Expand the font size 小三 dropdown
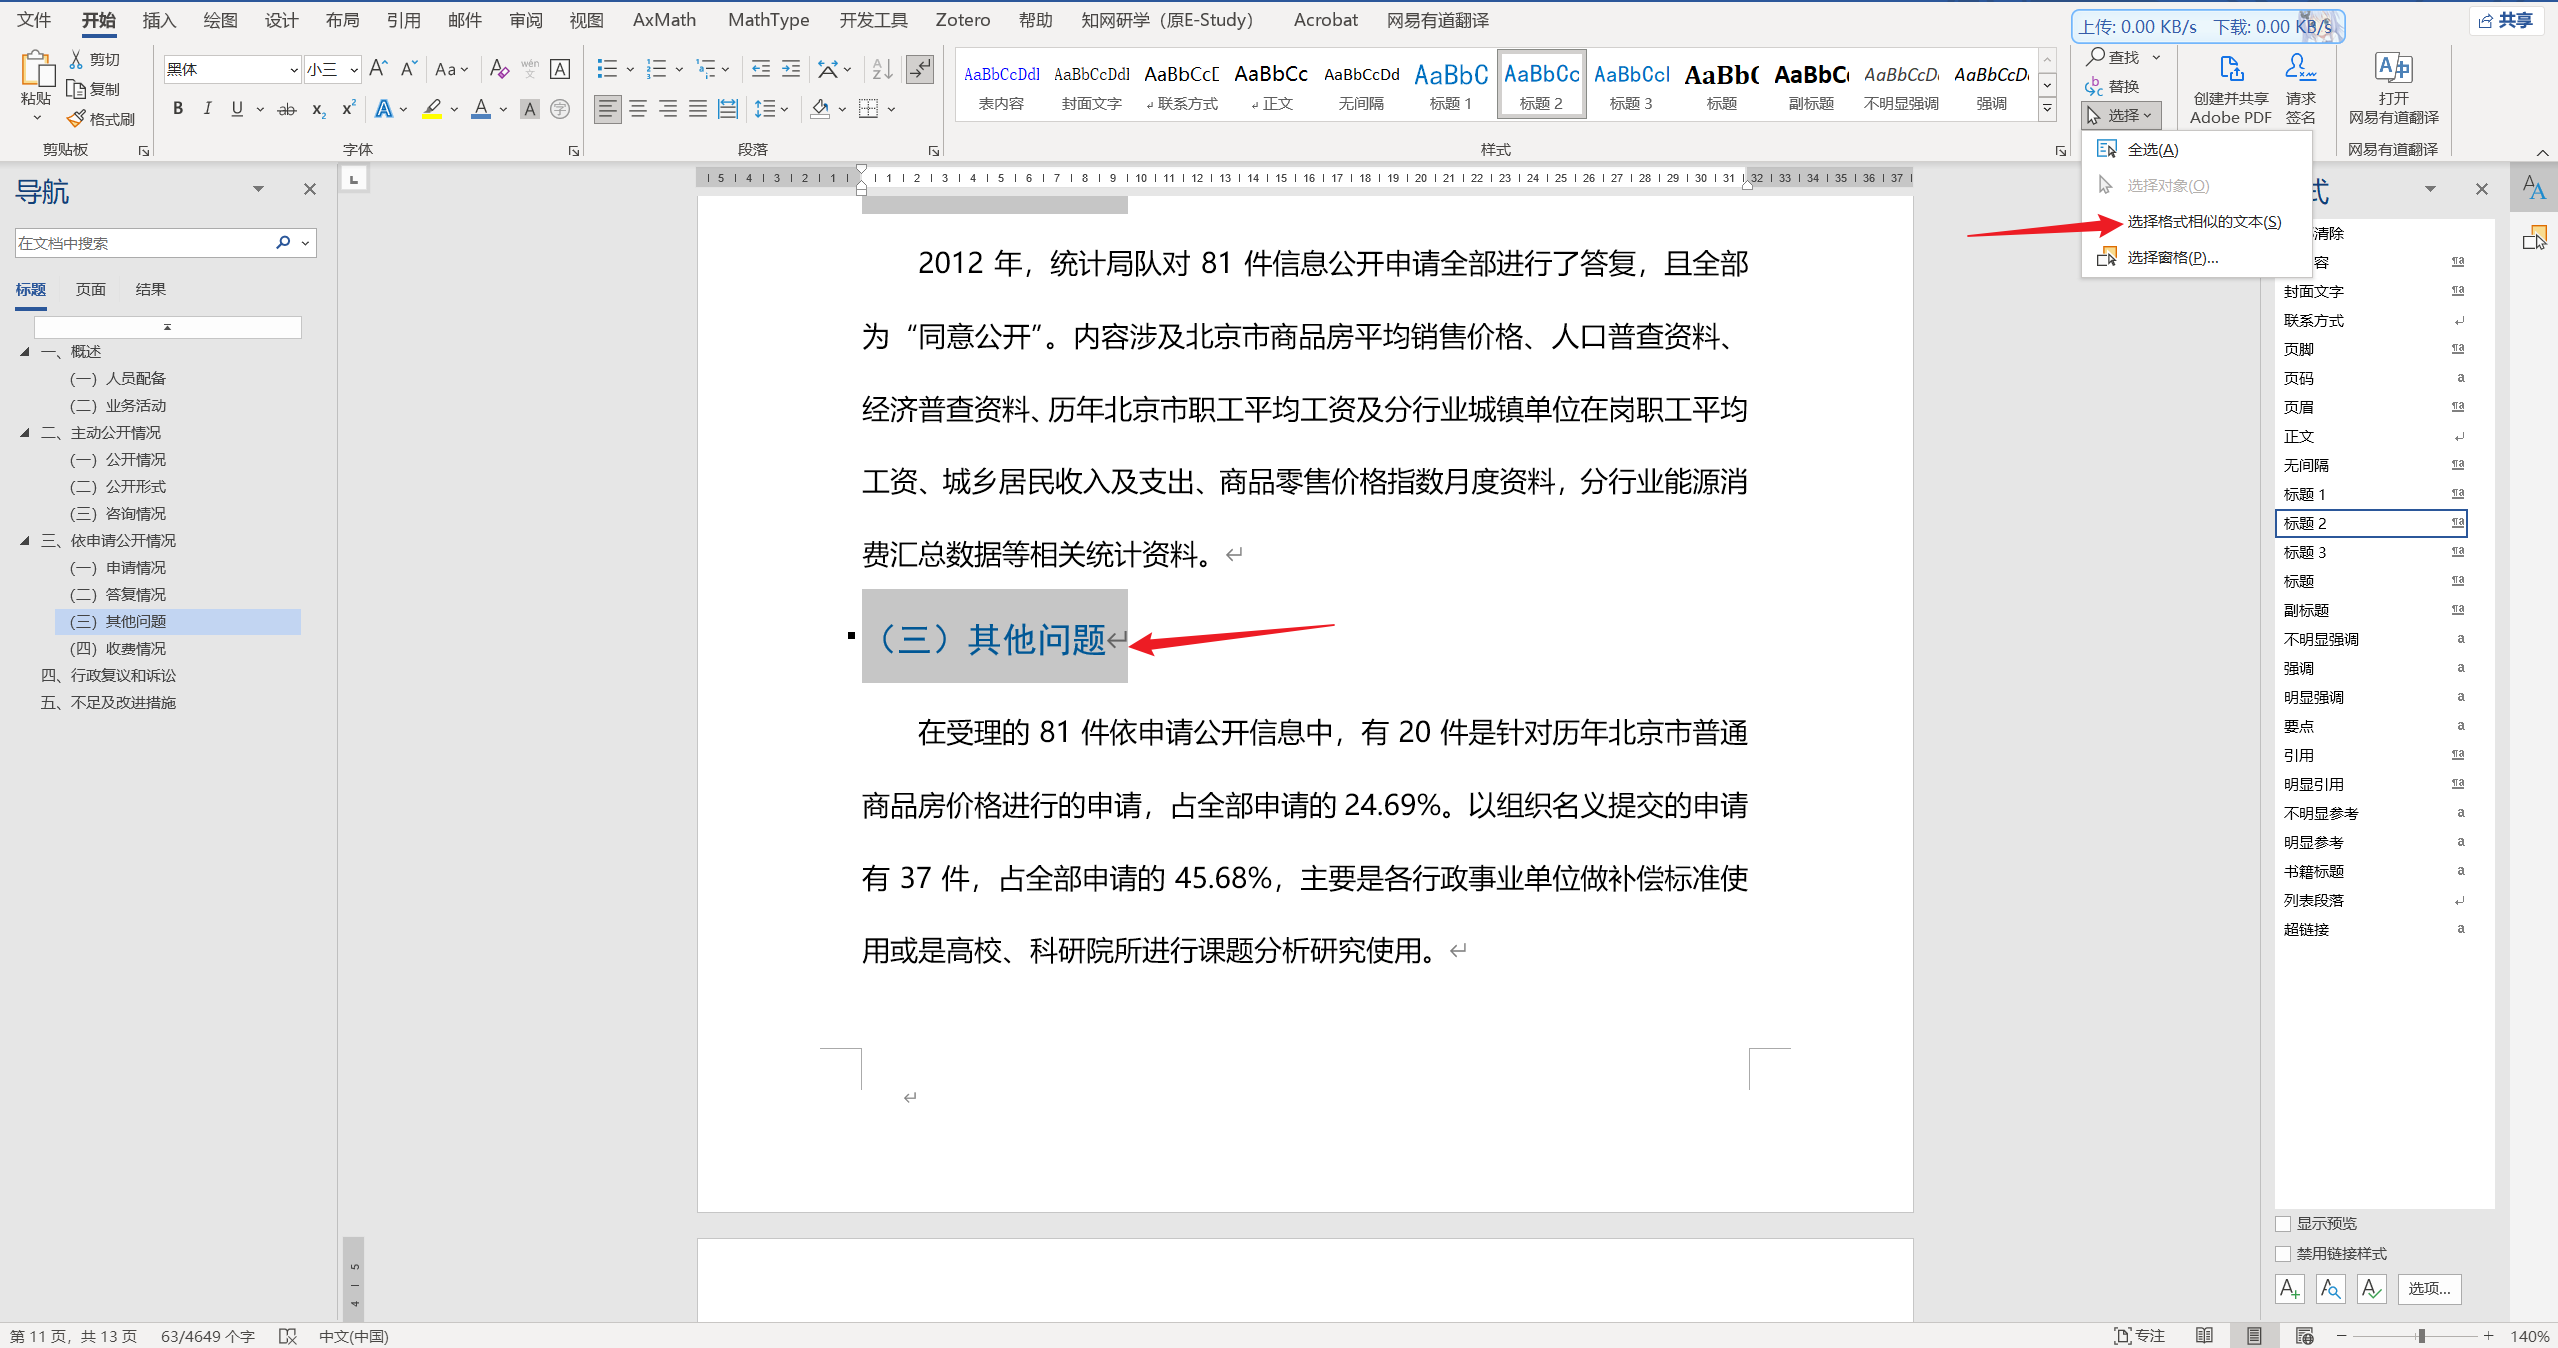The image size is (2558, 1348). point(353,69)
